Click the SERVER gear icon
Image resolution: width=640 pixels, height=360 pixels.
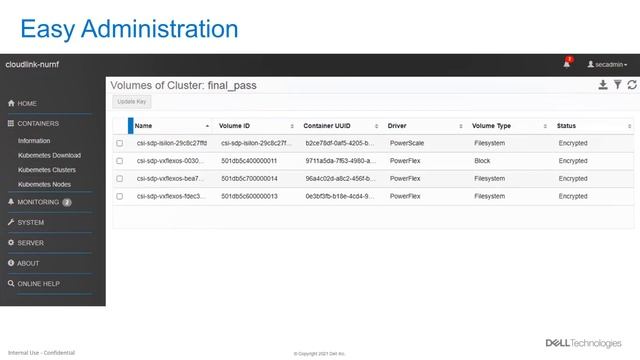coord(11,242)
